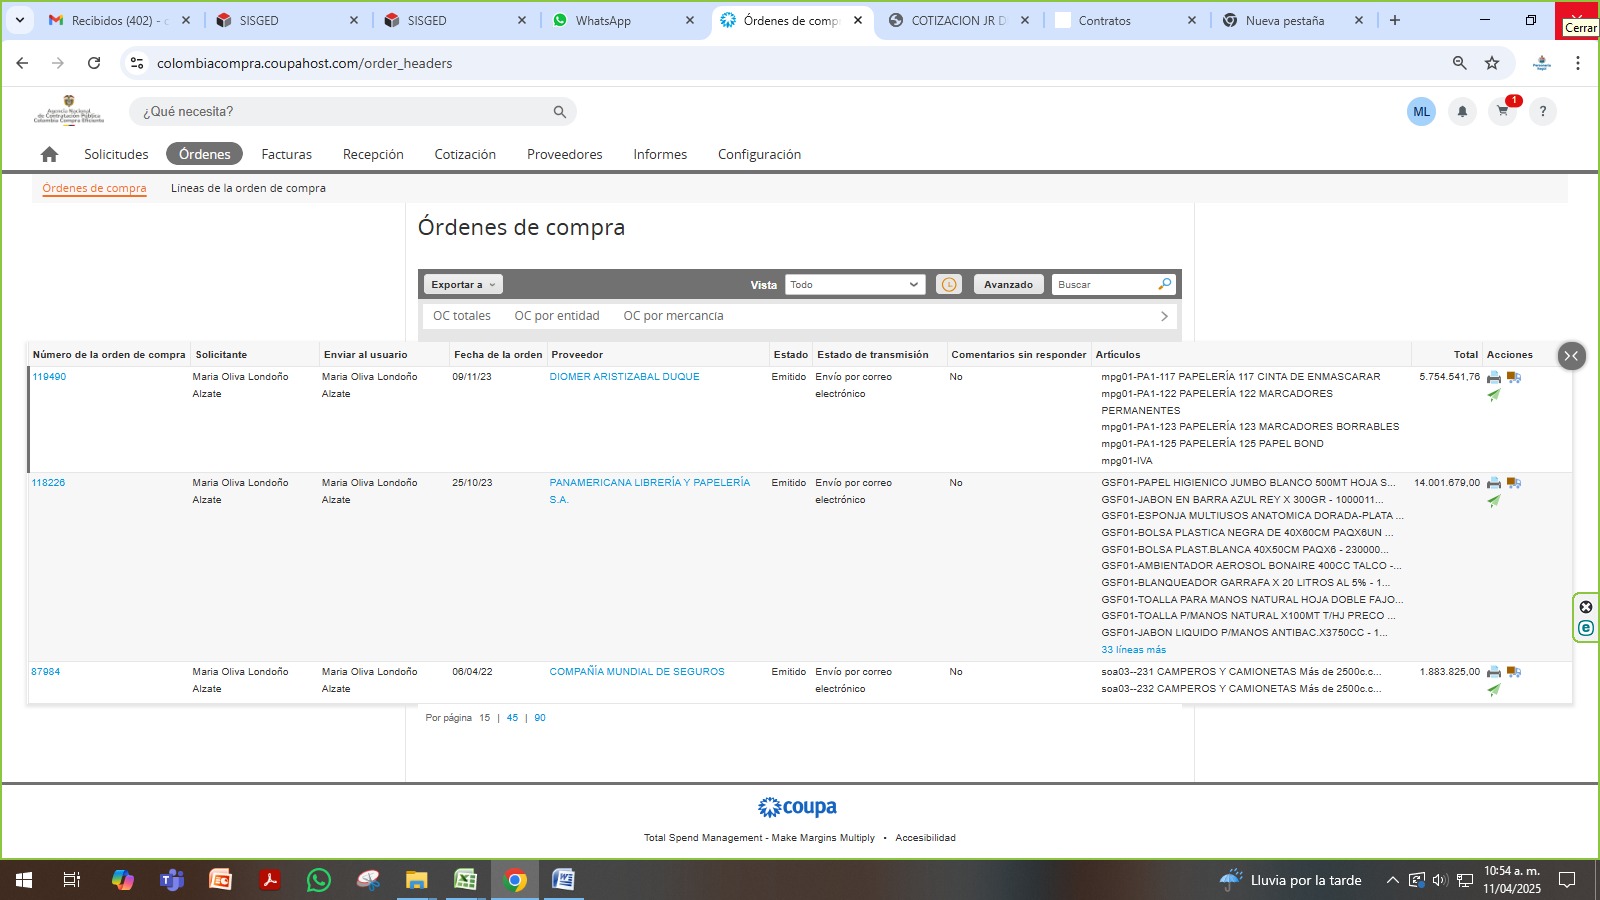Expand the OC totales tabs chevron
The height and width of the screenshot is (900, 1600).
click(1164, 316)
